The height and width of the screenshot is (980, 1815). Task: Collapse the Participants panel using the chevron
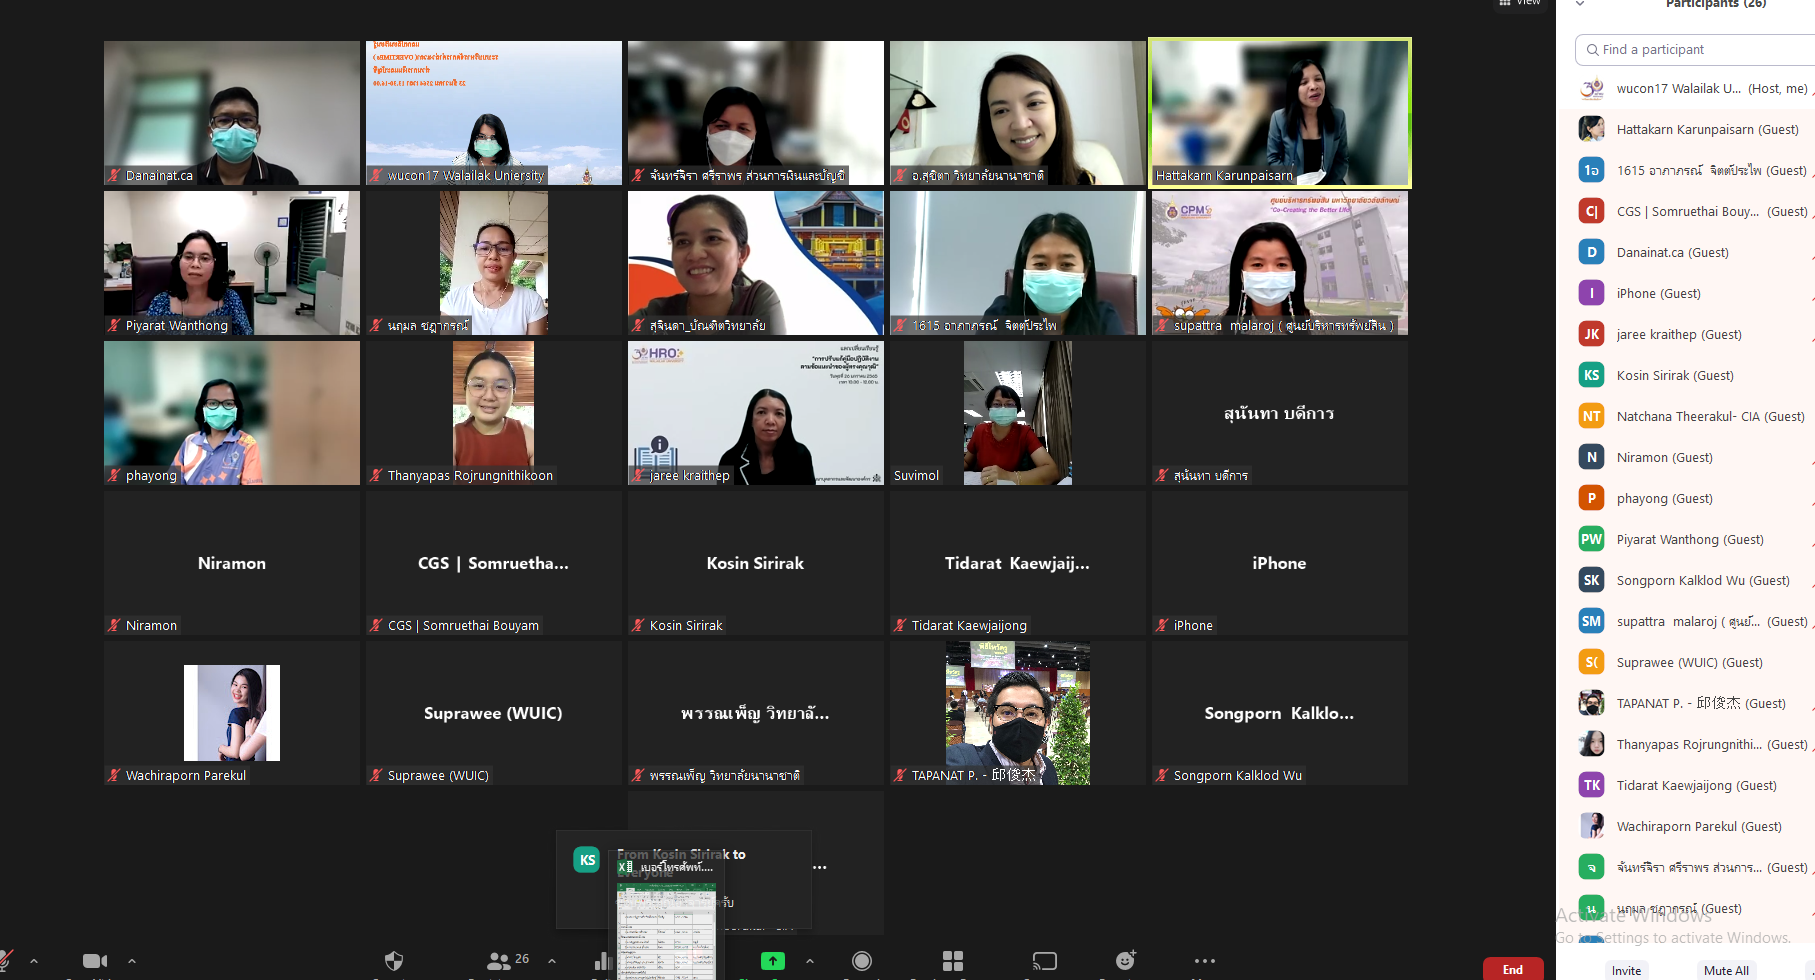pos(1580,4)
